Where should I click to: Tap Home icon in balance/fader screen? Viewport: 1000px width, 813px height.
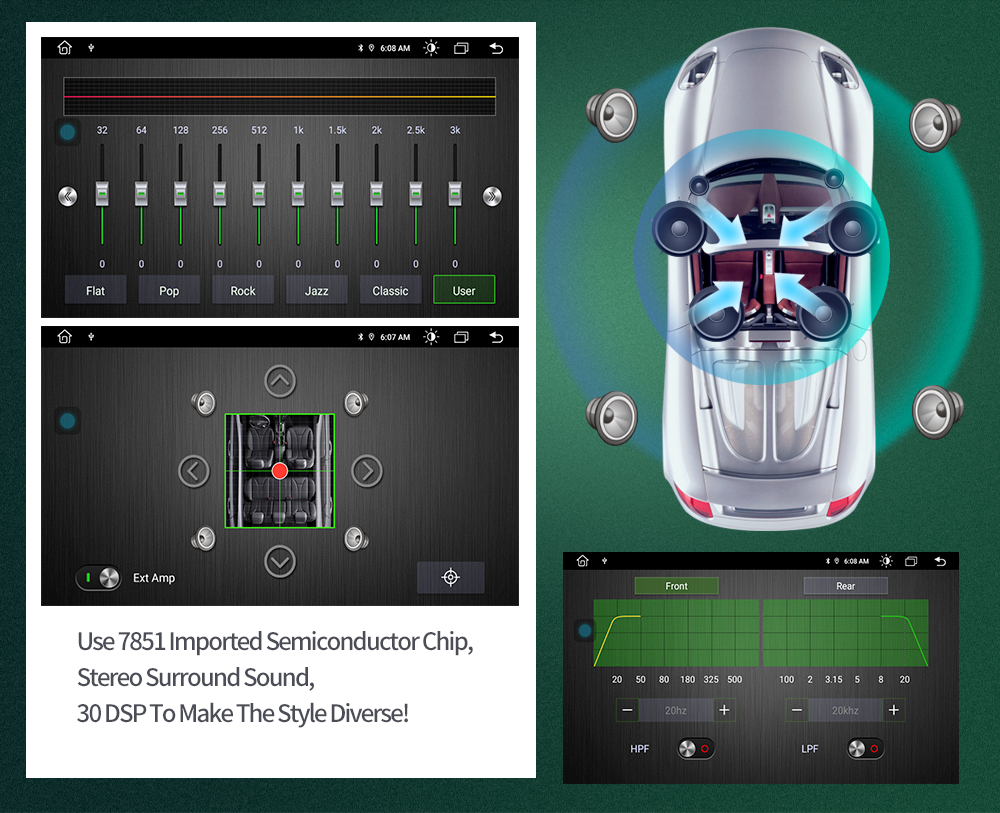(x=64, y=337)
